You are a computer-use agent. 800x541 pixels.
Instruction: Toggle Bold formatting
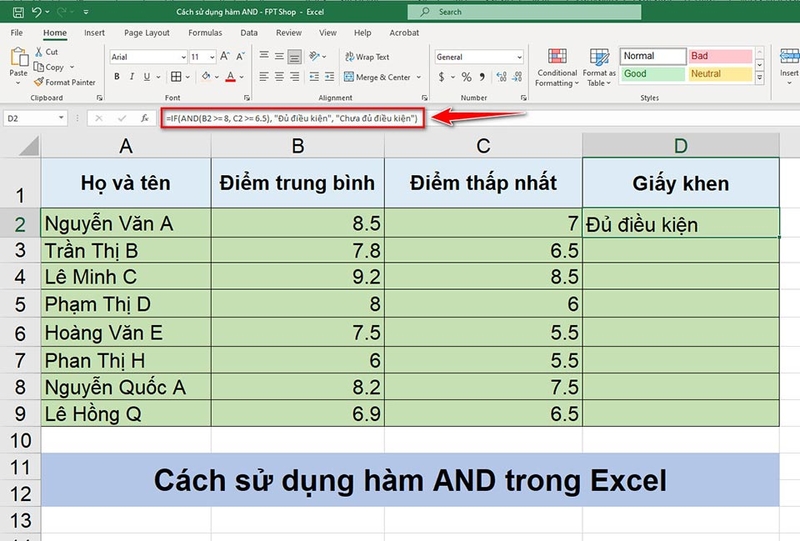117,77
